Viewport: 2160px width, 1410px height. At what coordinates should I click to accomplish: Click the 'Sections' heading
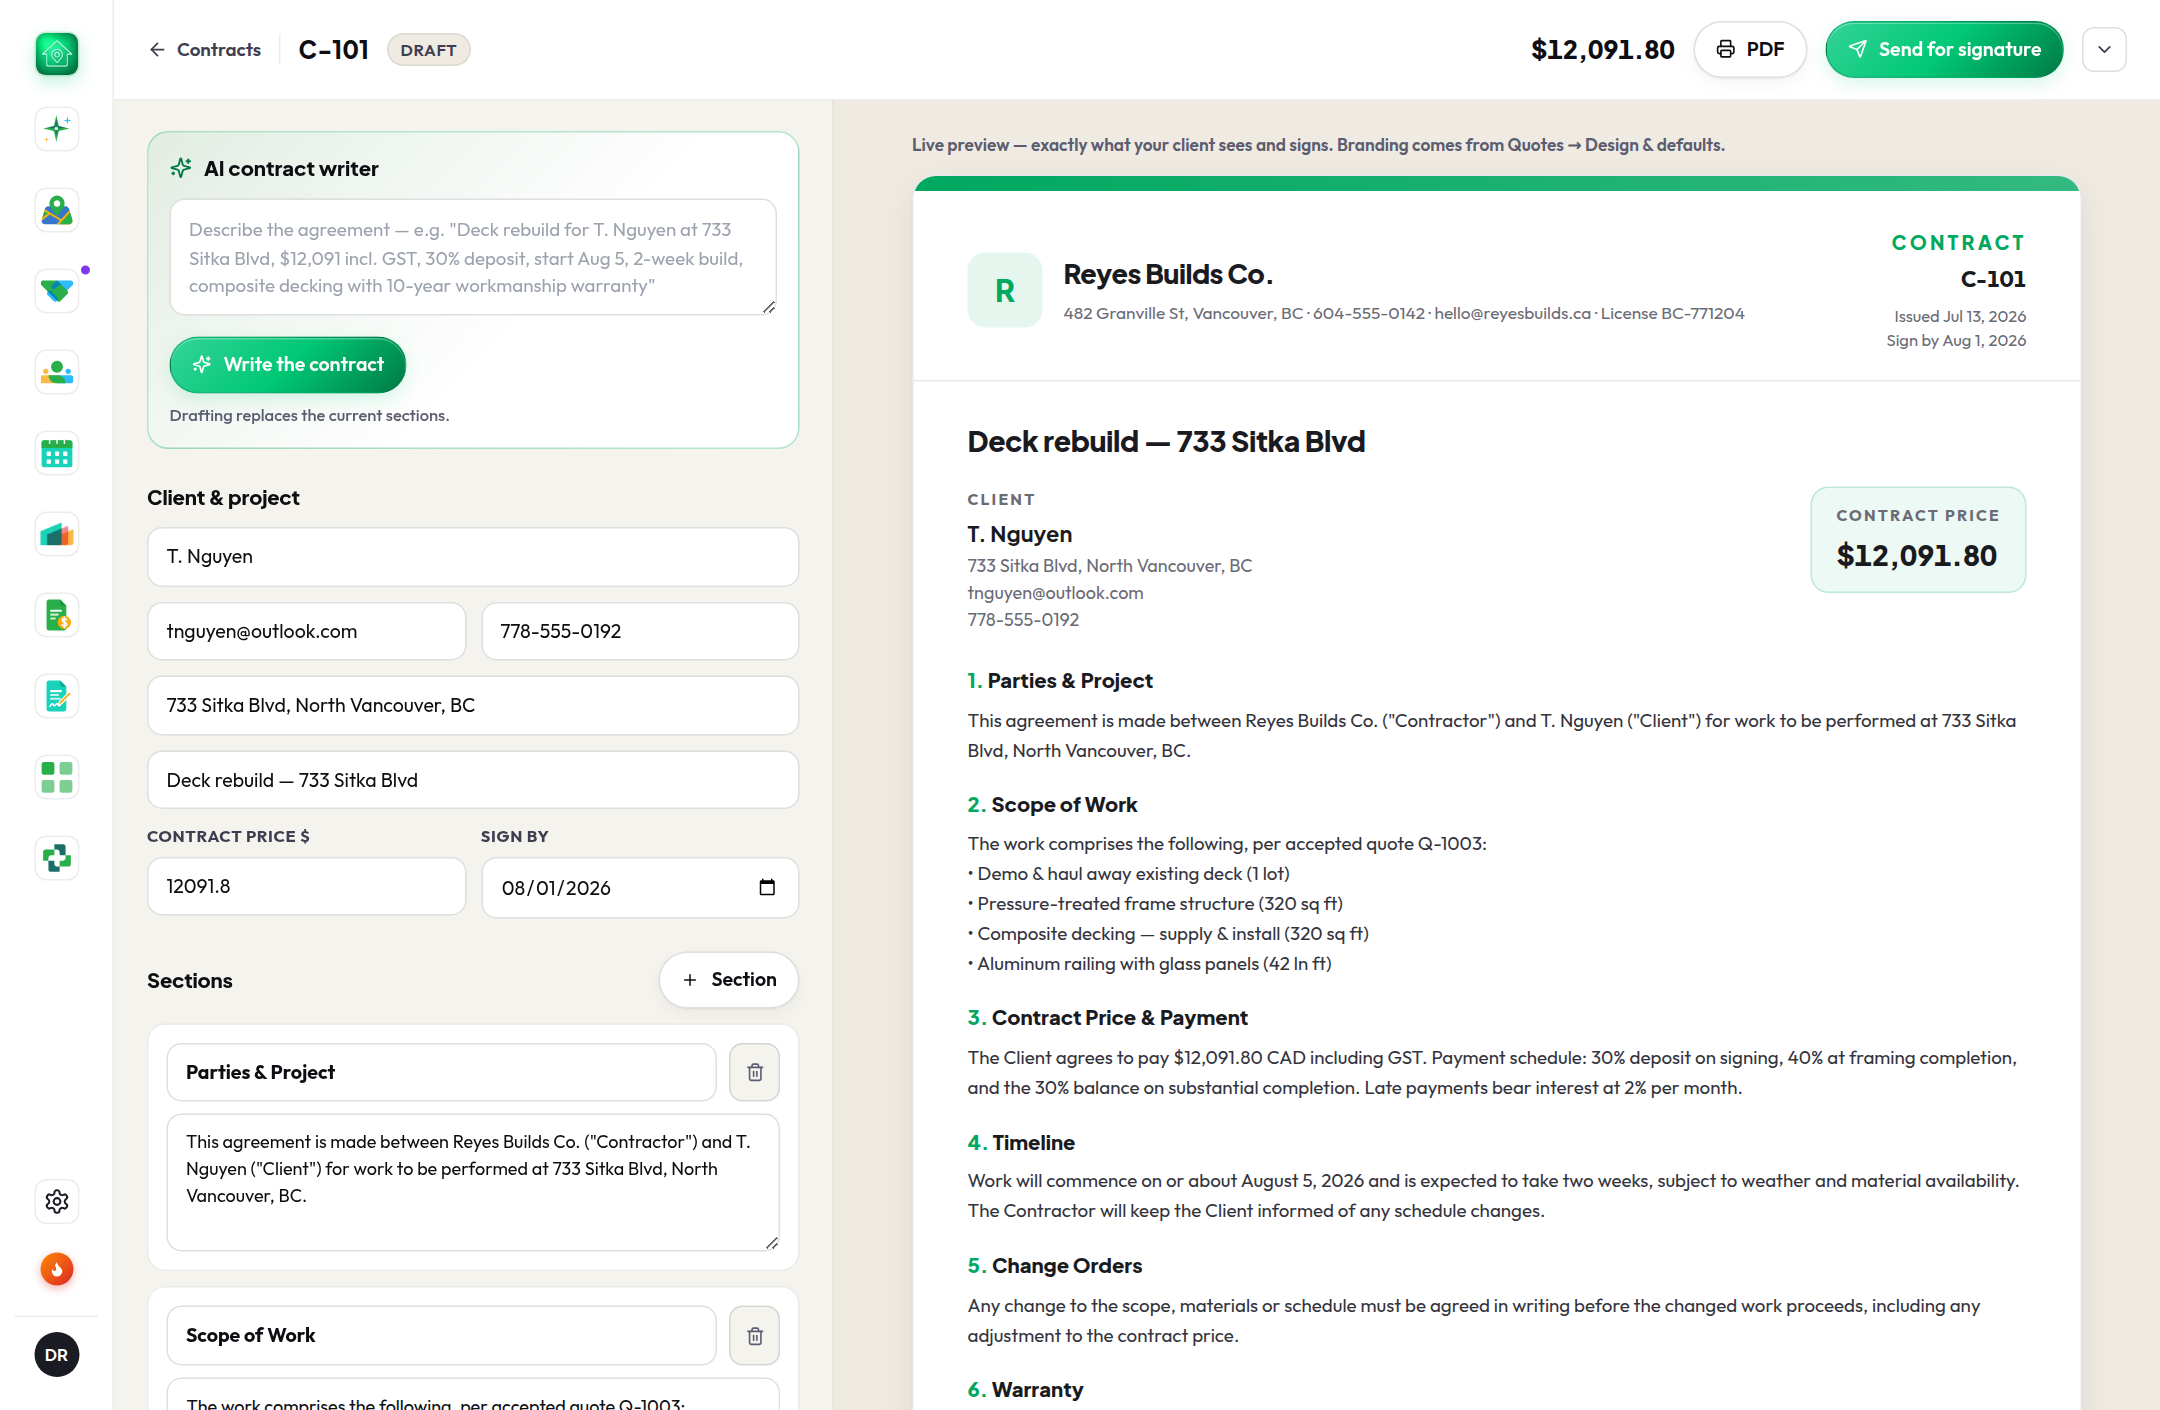[x=190, y=981]
